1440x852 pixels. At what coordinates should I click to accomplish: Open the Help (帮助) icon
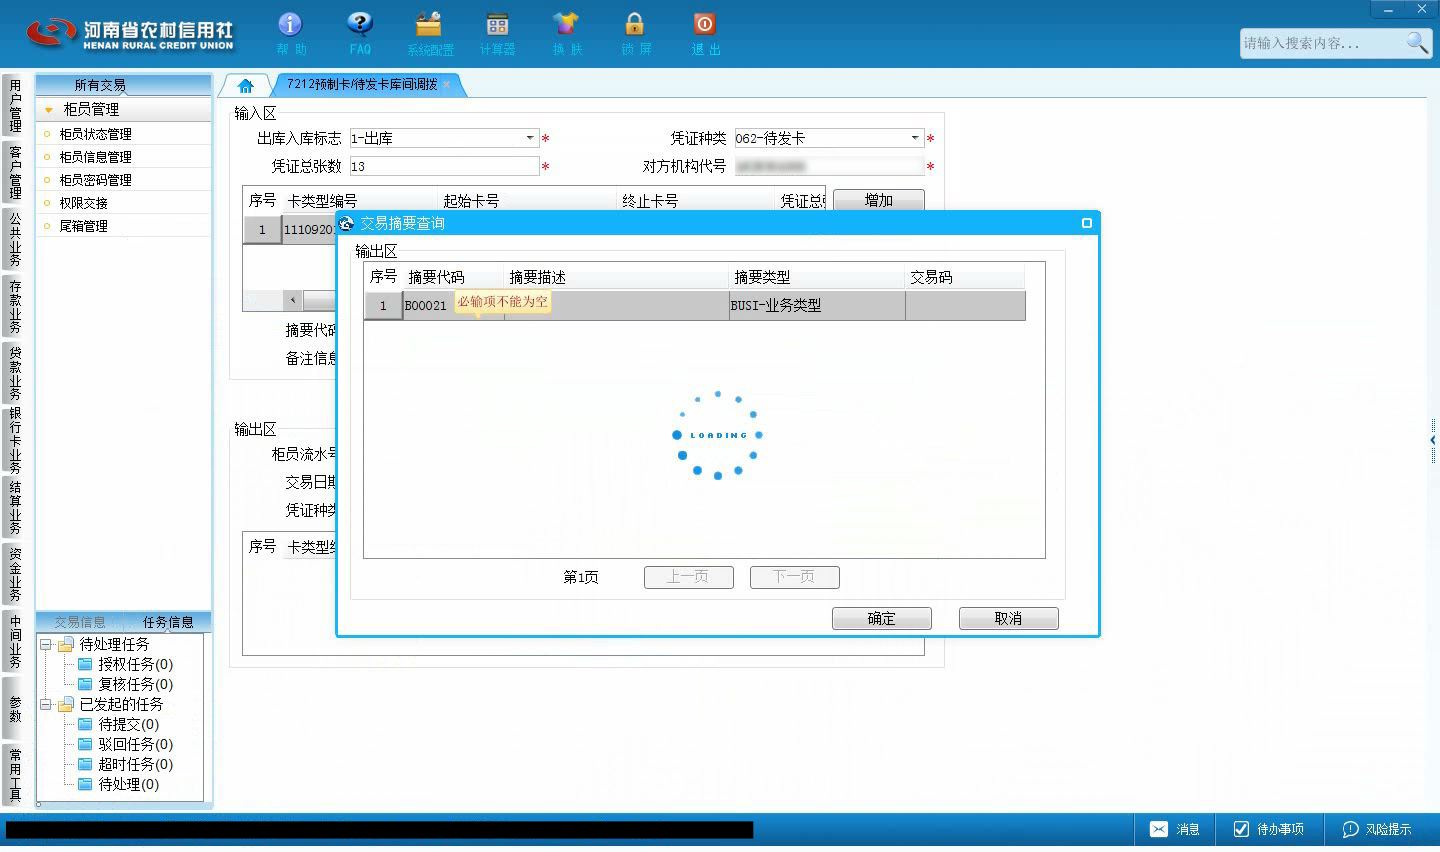click(x=290, y=25)
